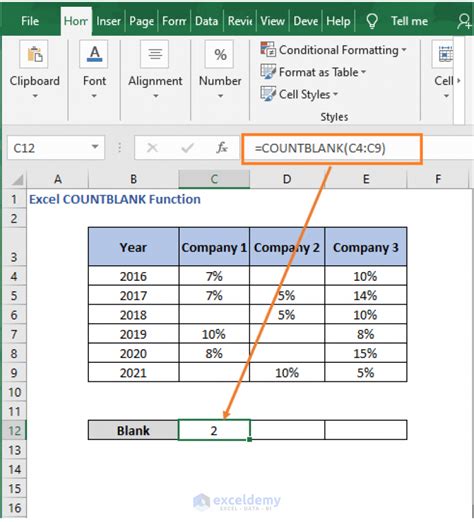Click the 8% cell in row 2020
Viewport: 474px width, 522px height.
pos(214,353)
